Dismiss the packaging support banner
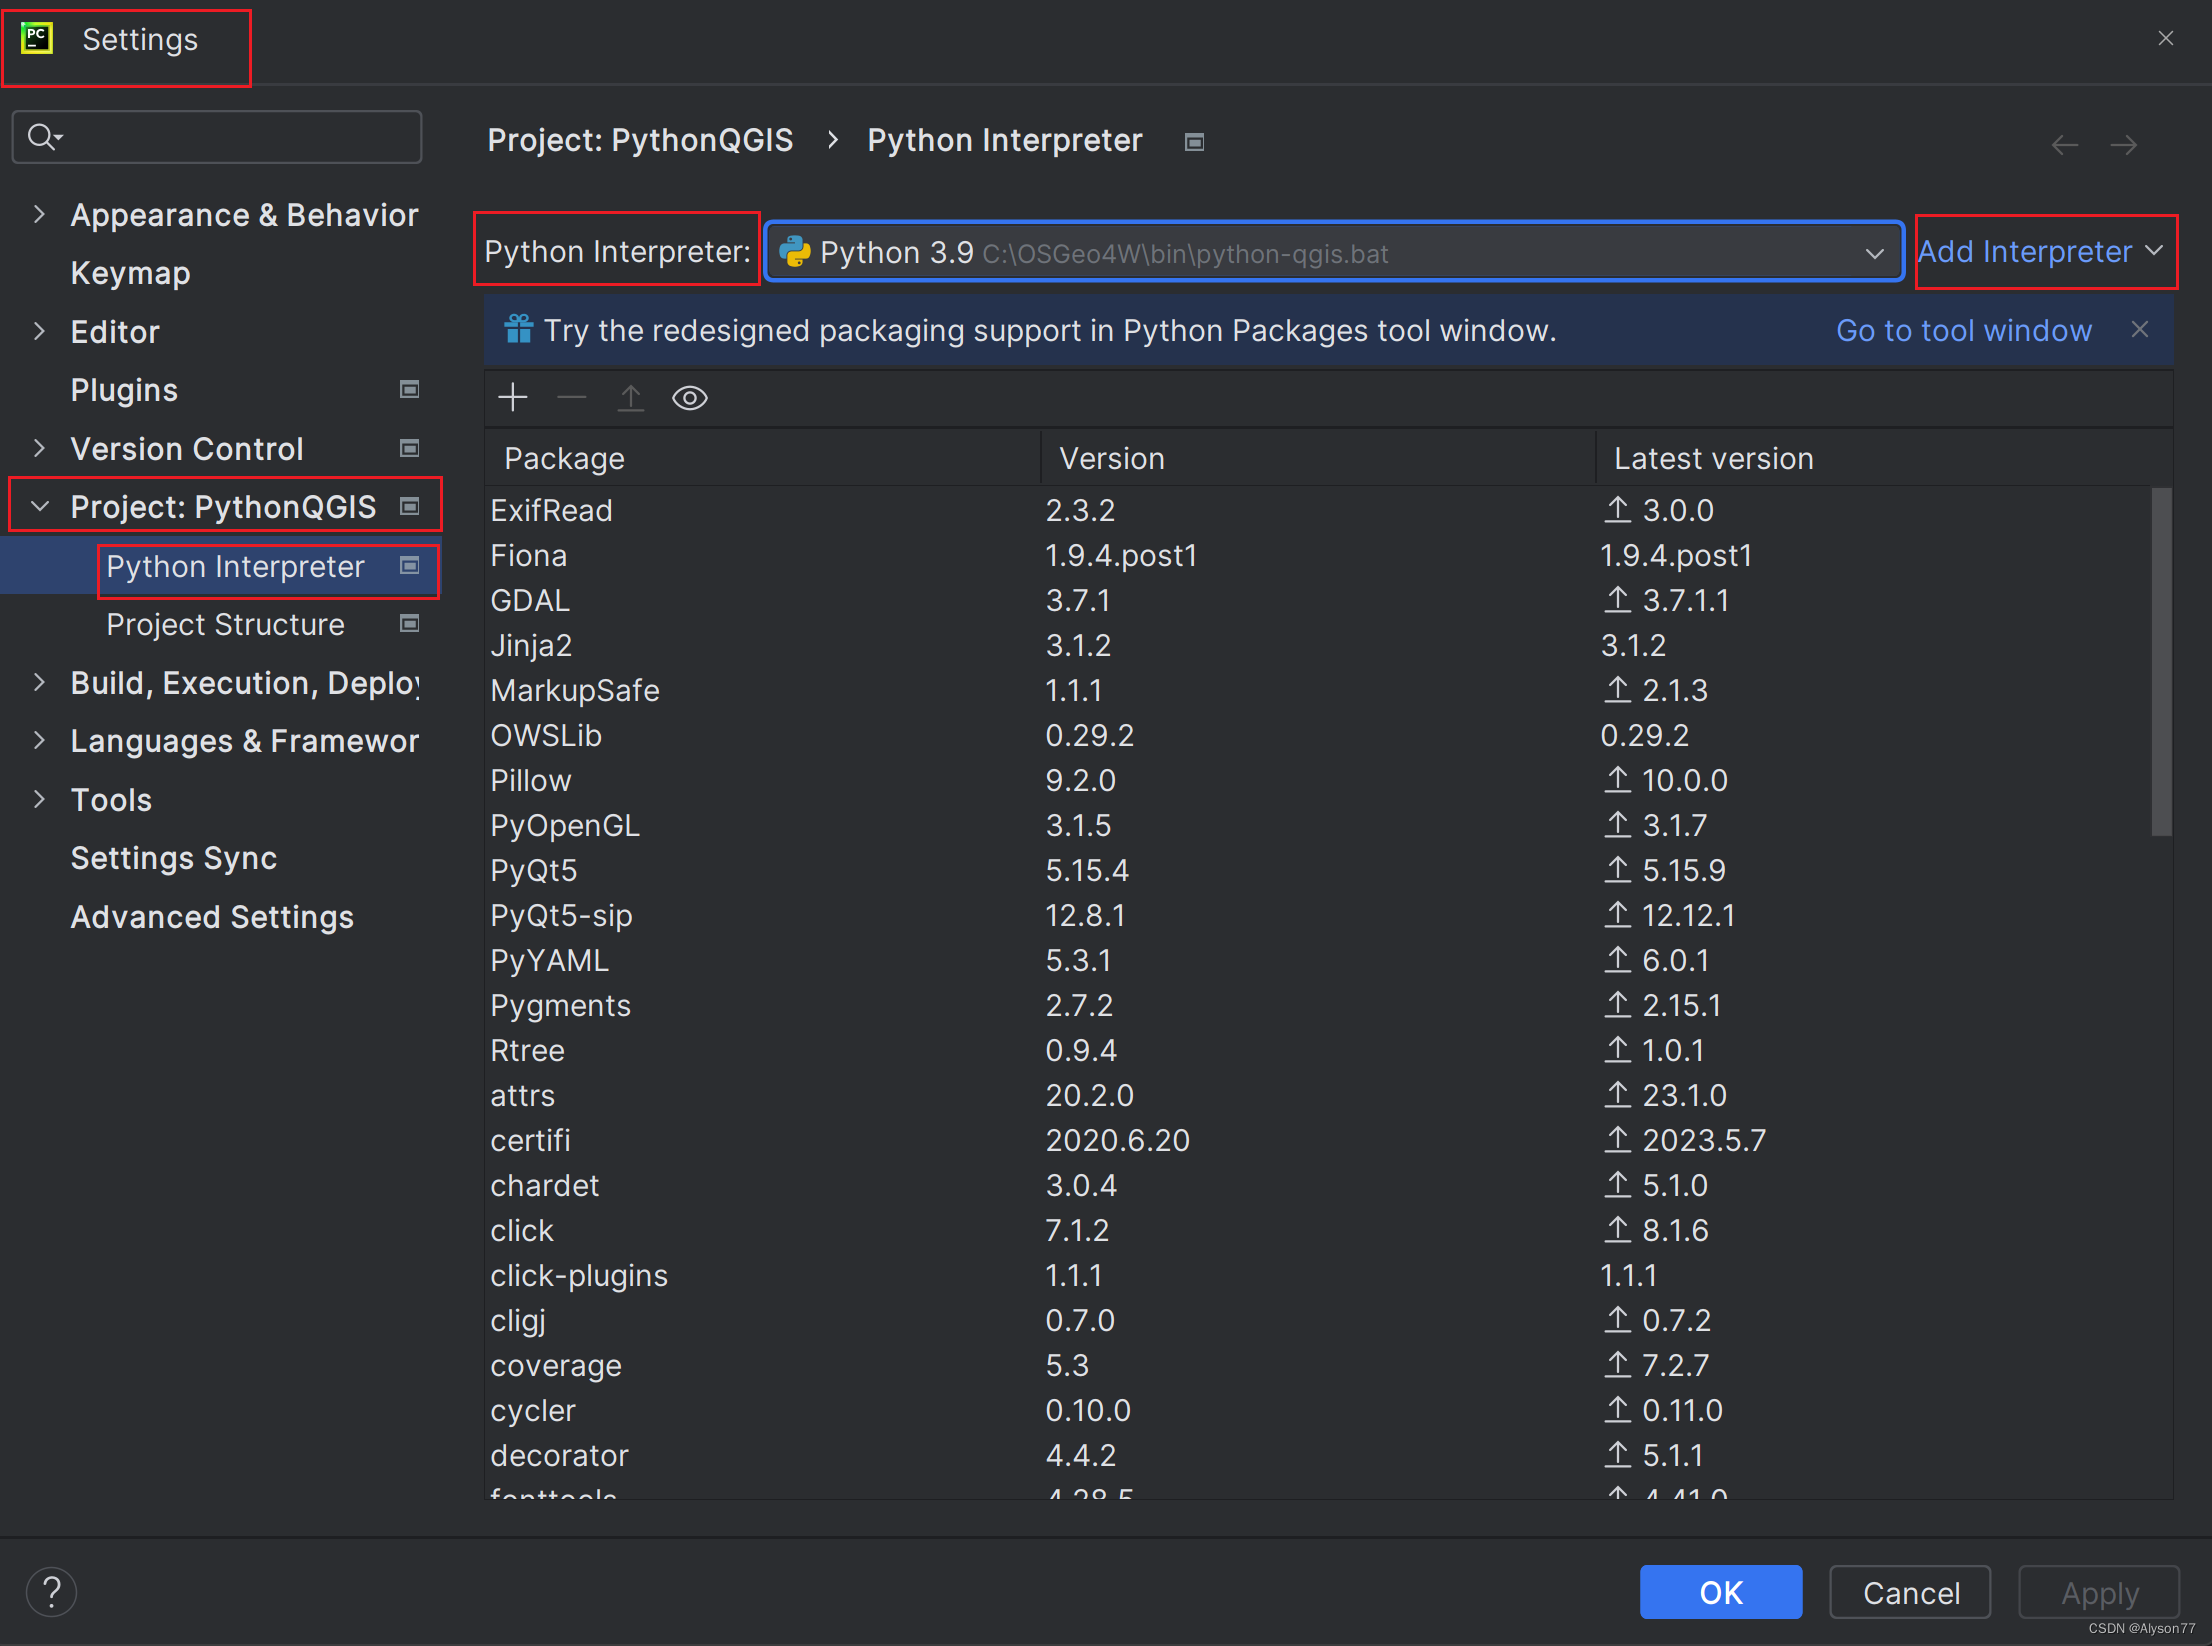The image size is (2212, 1646). point(2139,330)
